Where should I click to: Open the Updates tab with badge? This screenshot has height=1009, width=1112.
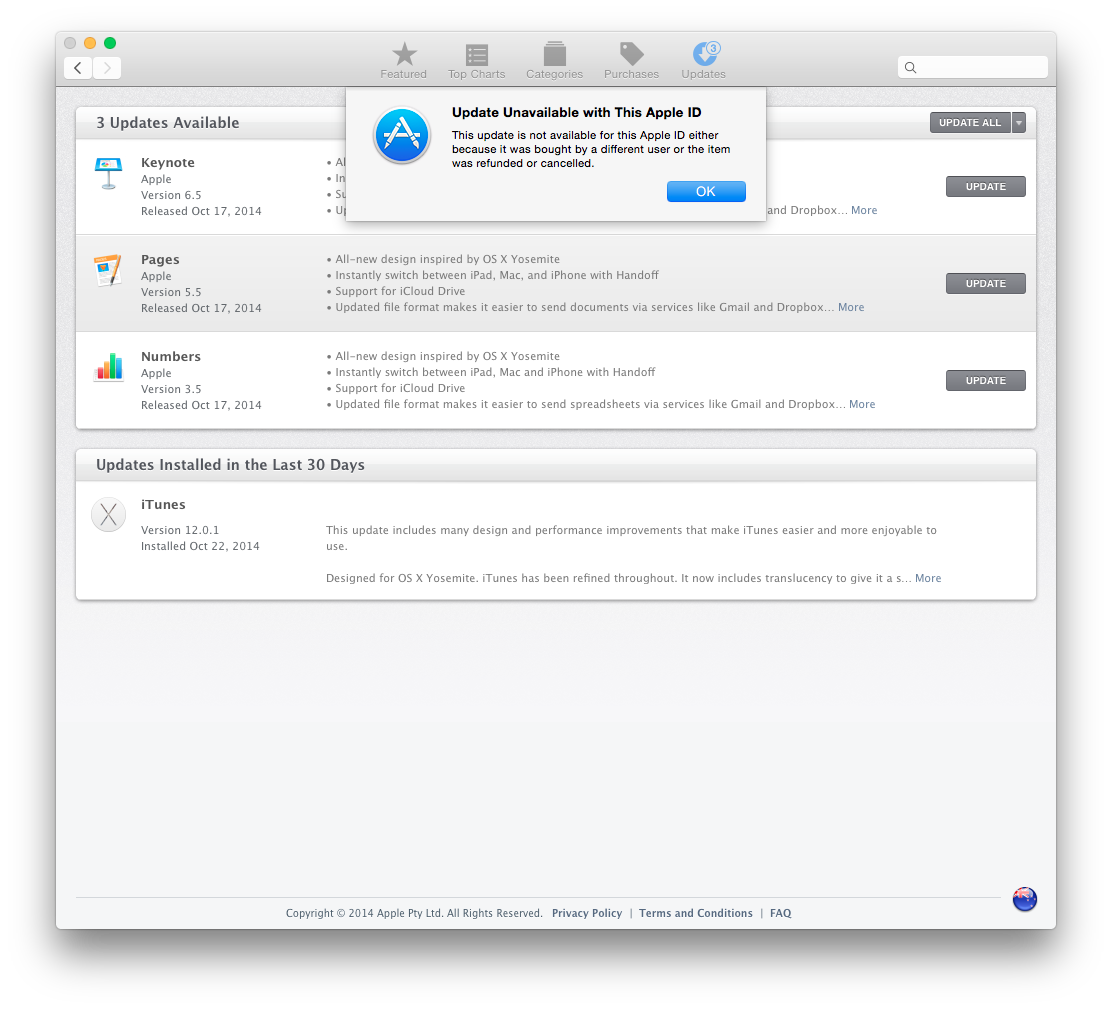click(704, 60)
